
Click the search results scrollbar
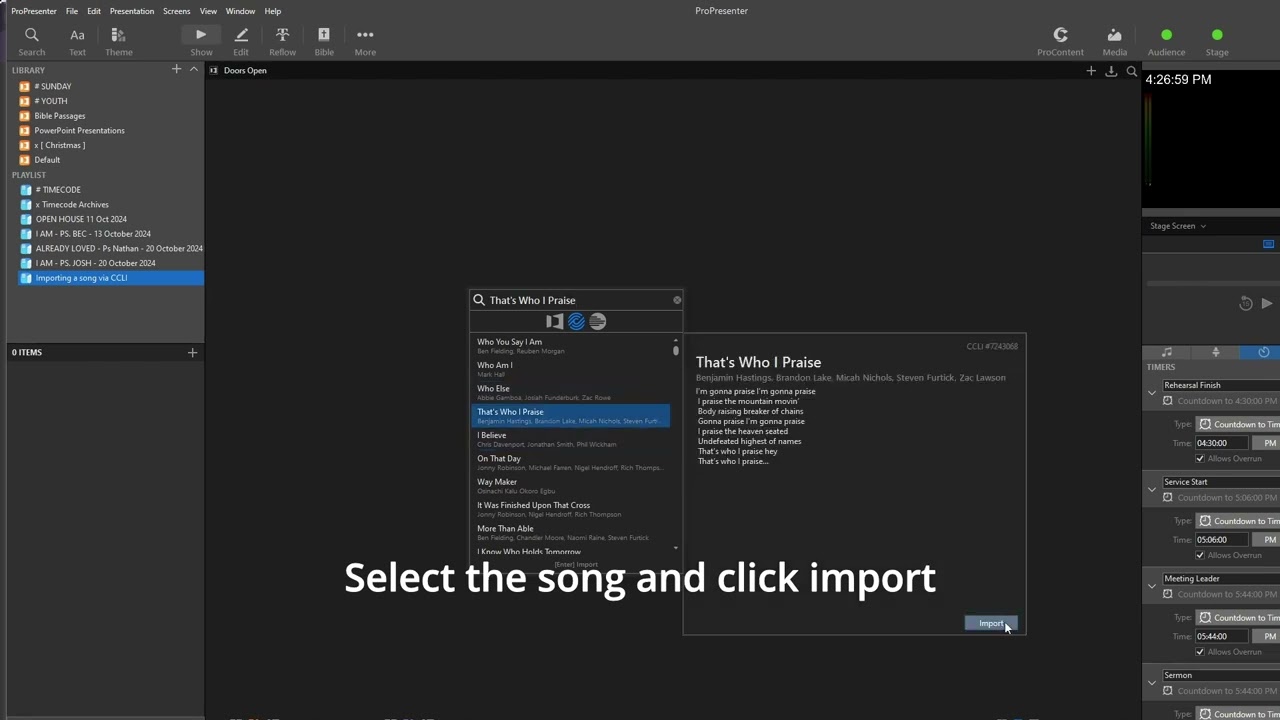click(676, 350)
